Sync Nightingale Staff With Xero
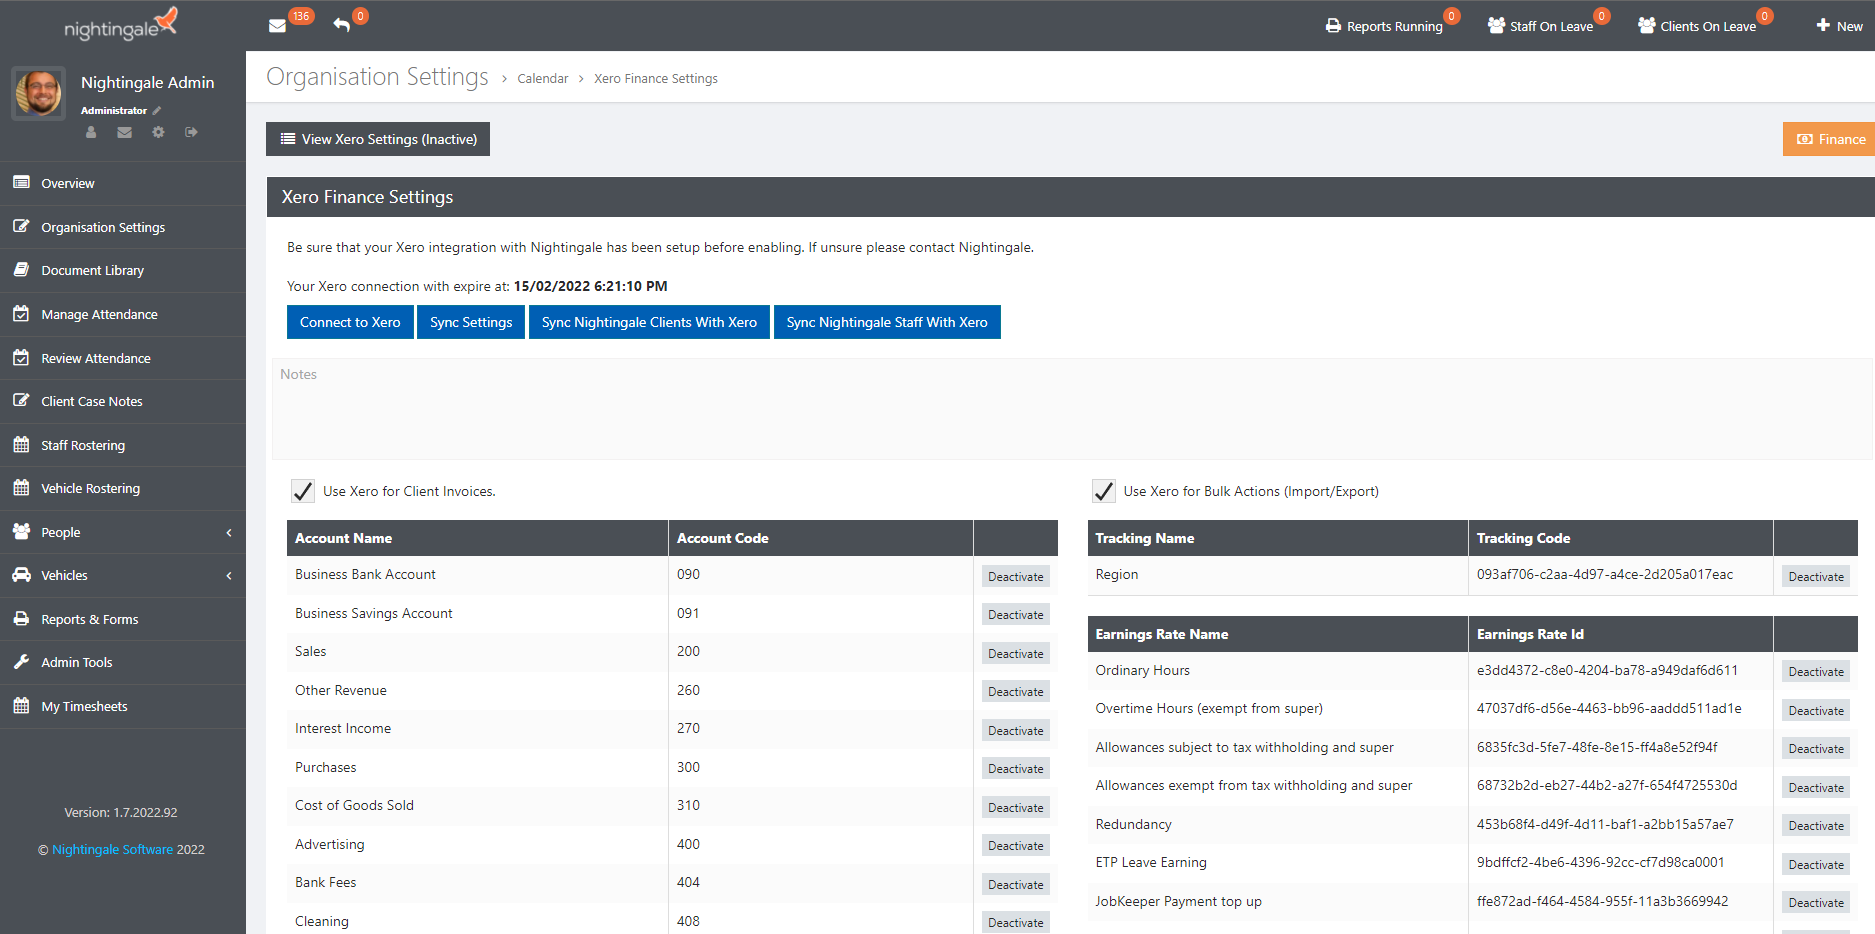The width and height of the screenshot is (1875, 934). point(887,322)
